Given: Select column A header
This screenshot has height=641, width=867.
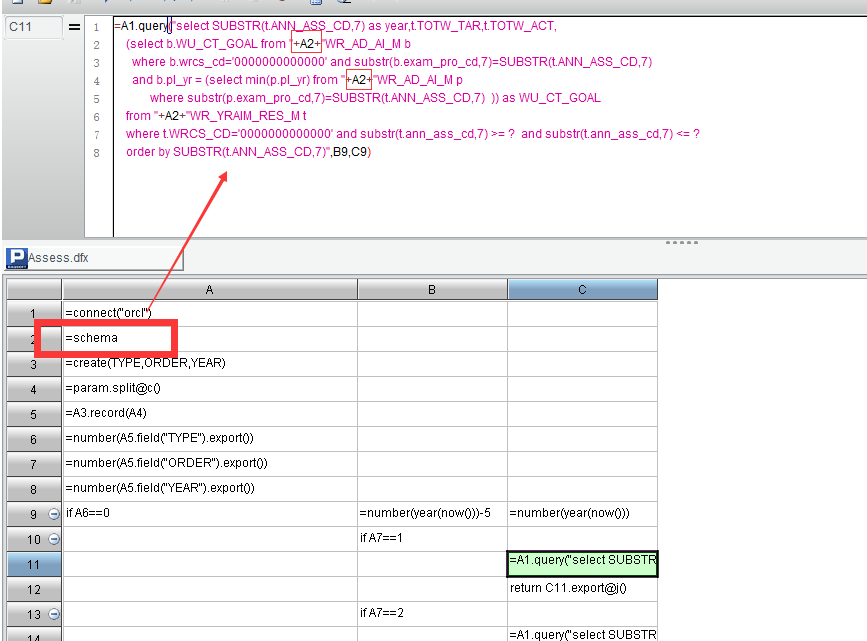Looking at the screenshot, I should (209, 289).
